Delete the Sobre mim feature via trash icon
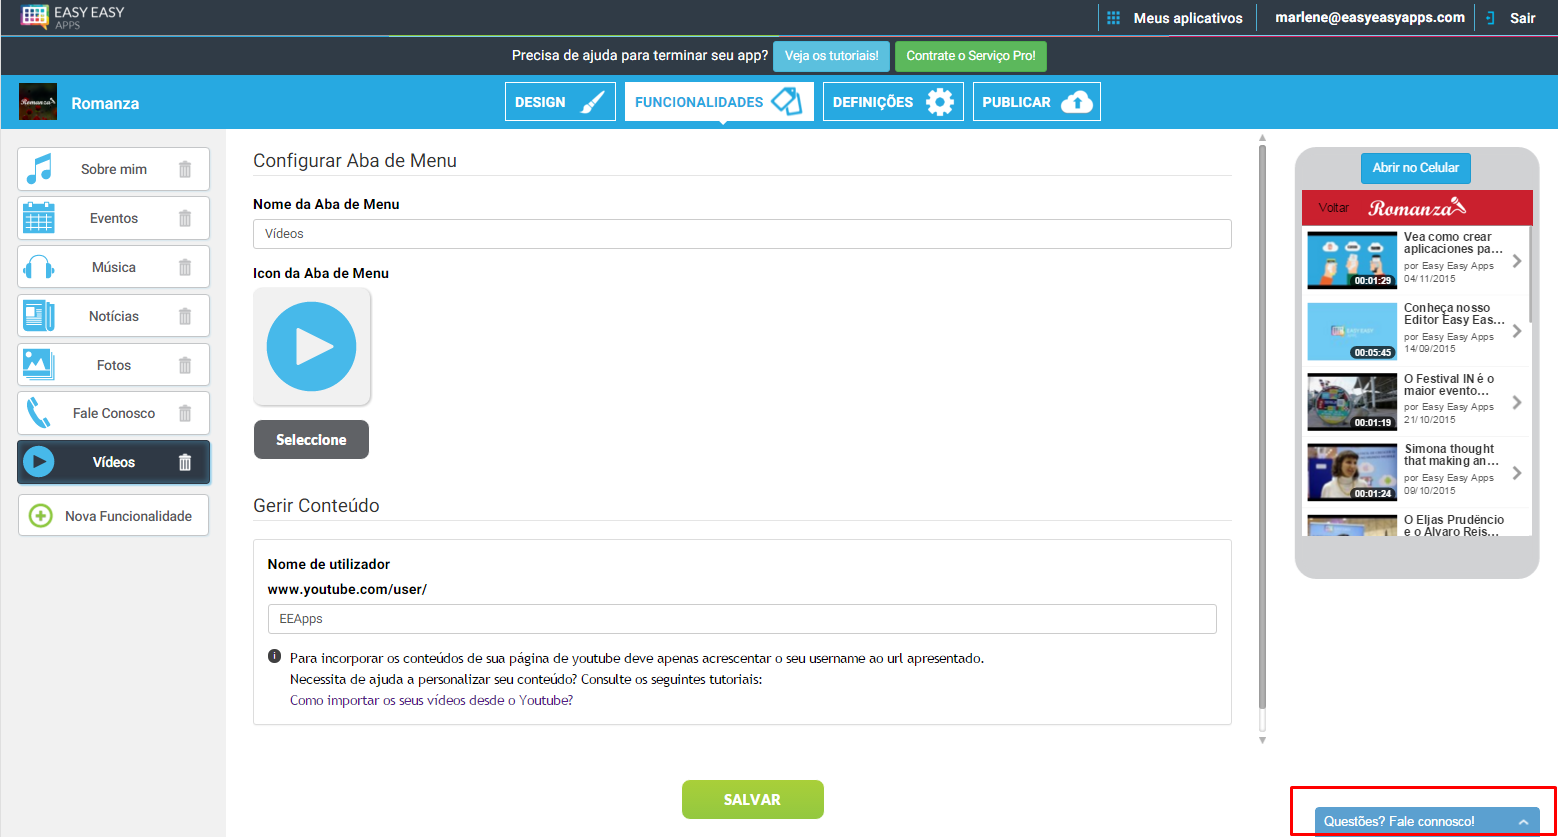 point(185,169)
